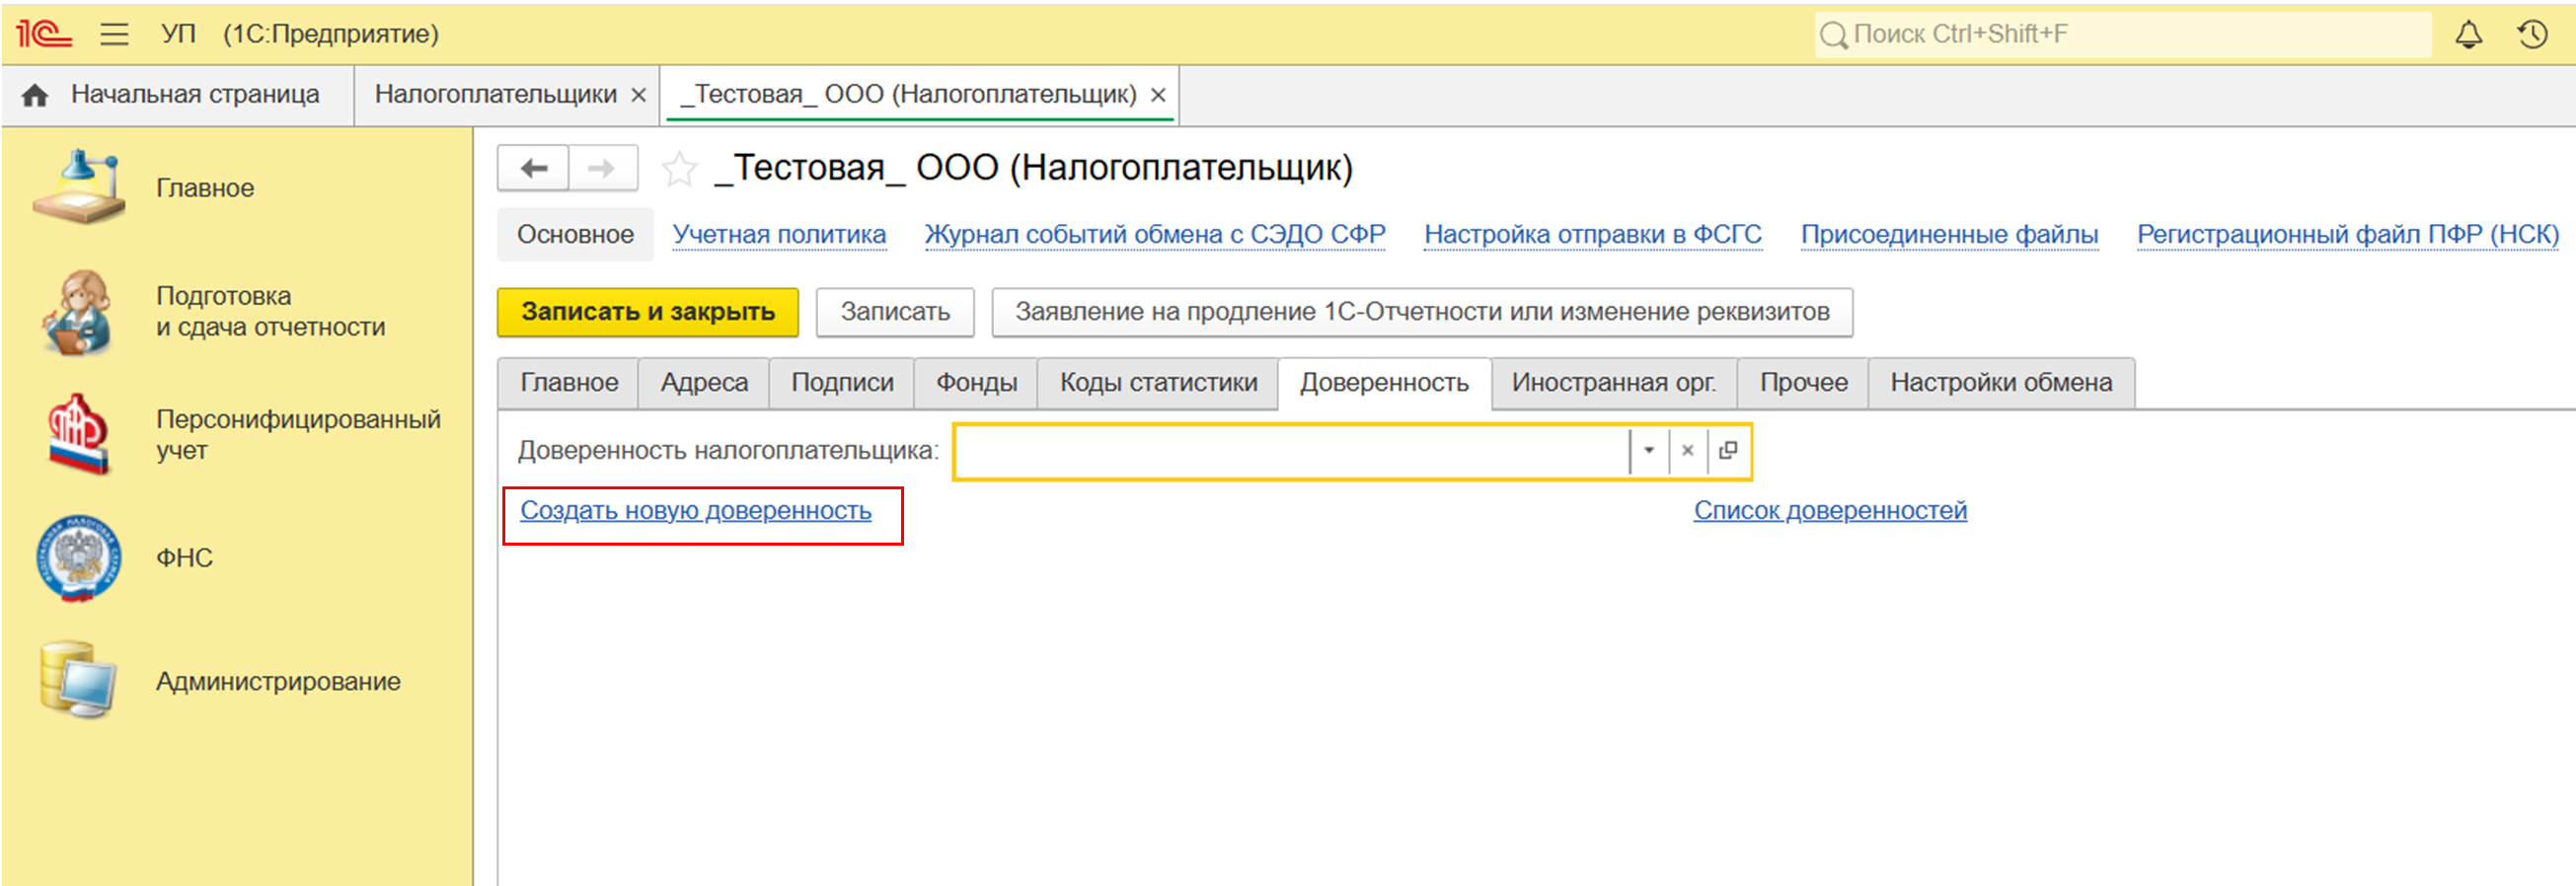Open the Список доверенностей link
2576x886 pixels.
coord(1829,511)
